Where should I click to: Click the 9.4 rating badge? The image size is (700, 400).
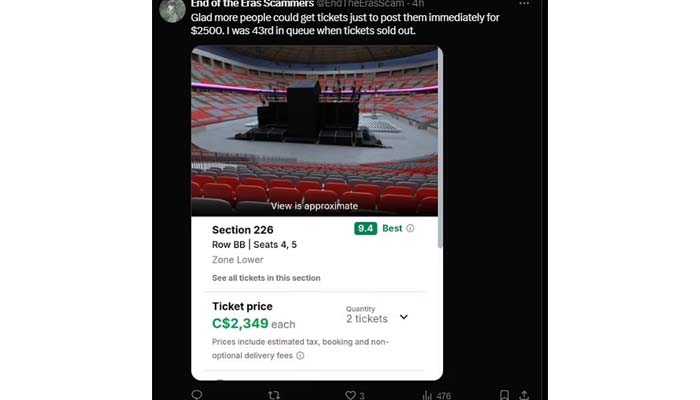(x=365, y=228)
